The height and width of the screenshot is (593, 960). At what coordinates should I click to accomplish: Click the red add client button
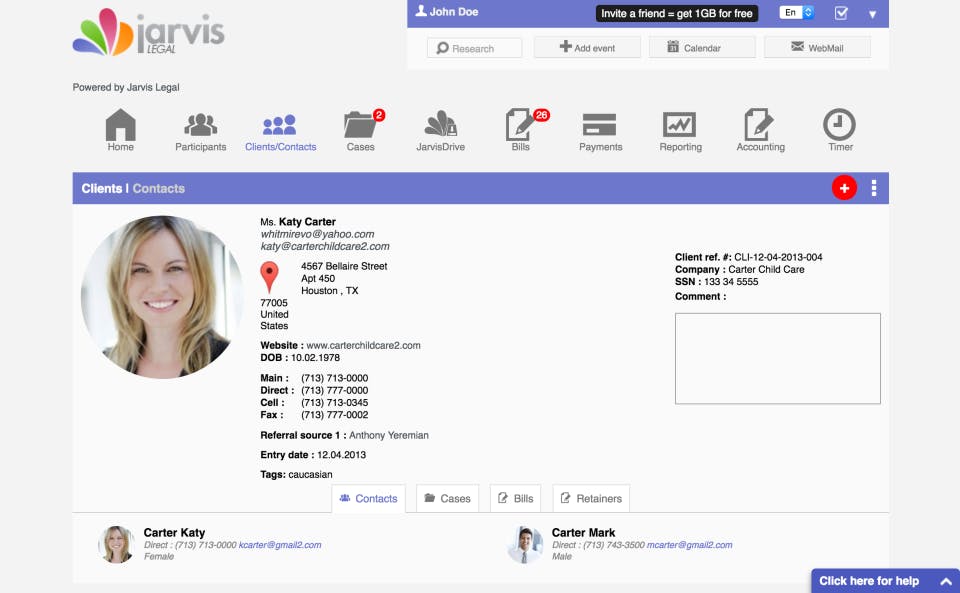pos(844,188)
